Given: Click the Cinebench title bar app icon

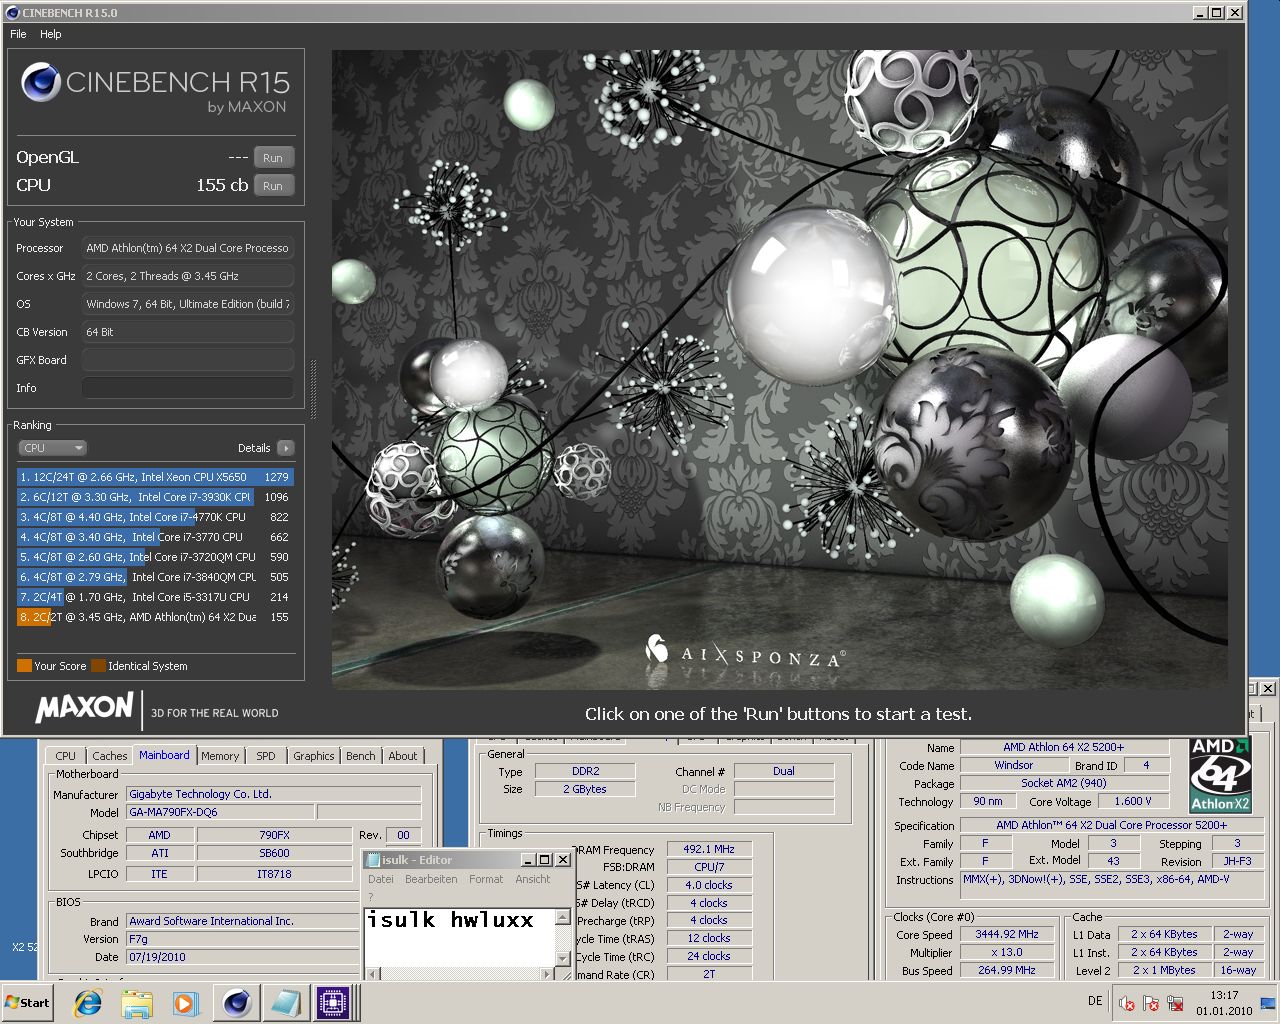Looking at the screenshot, I should (12, 12).
